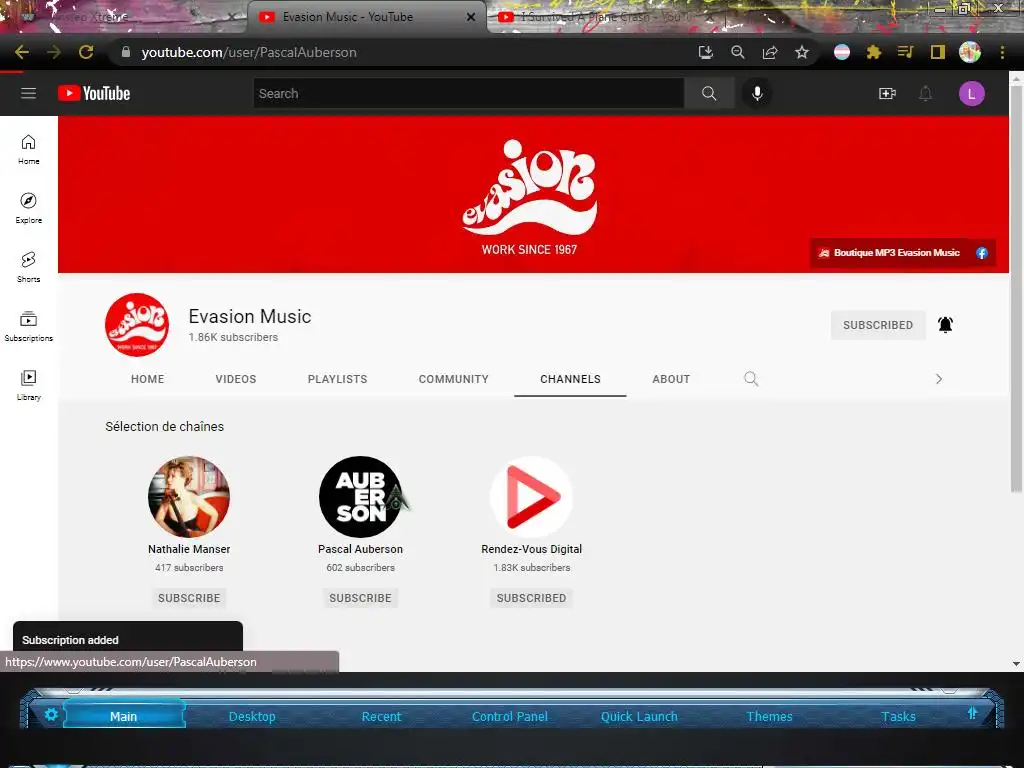
Task: Go to Home in the sidebar
Action: coord(28,150)
